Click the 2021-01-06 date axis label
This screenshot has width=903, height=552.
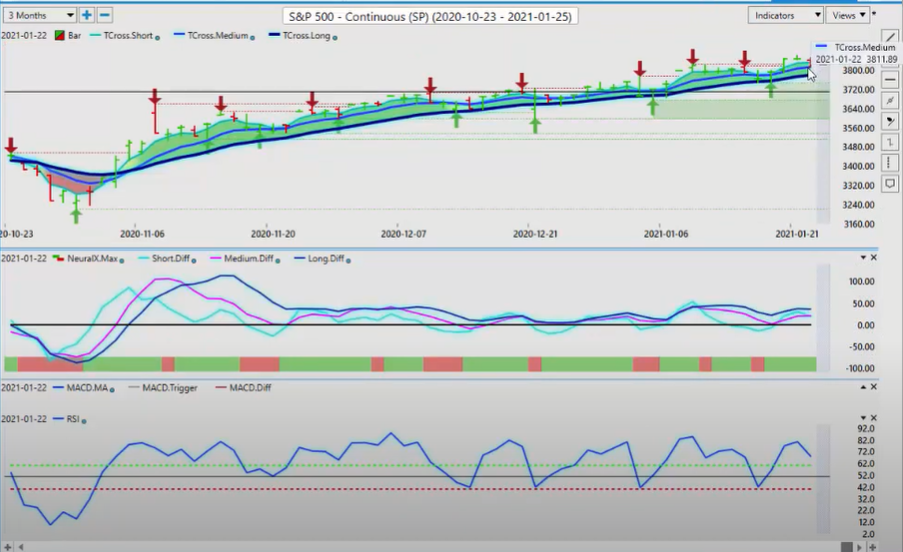coord(666,234)
